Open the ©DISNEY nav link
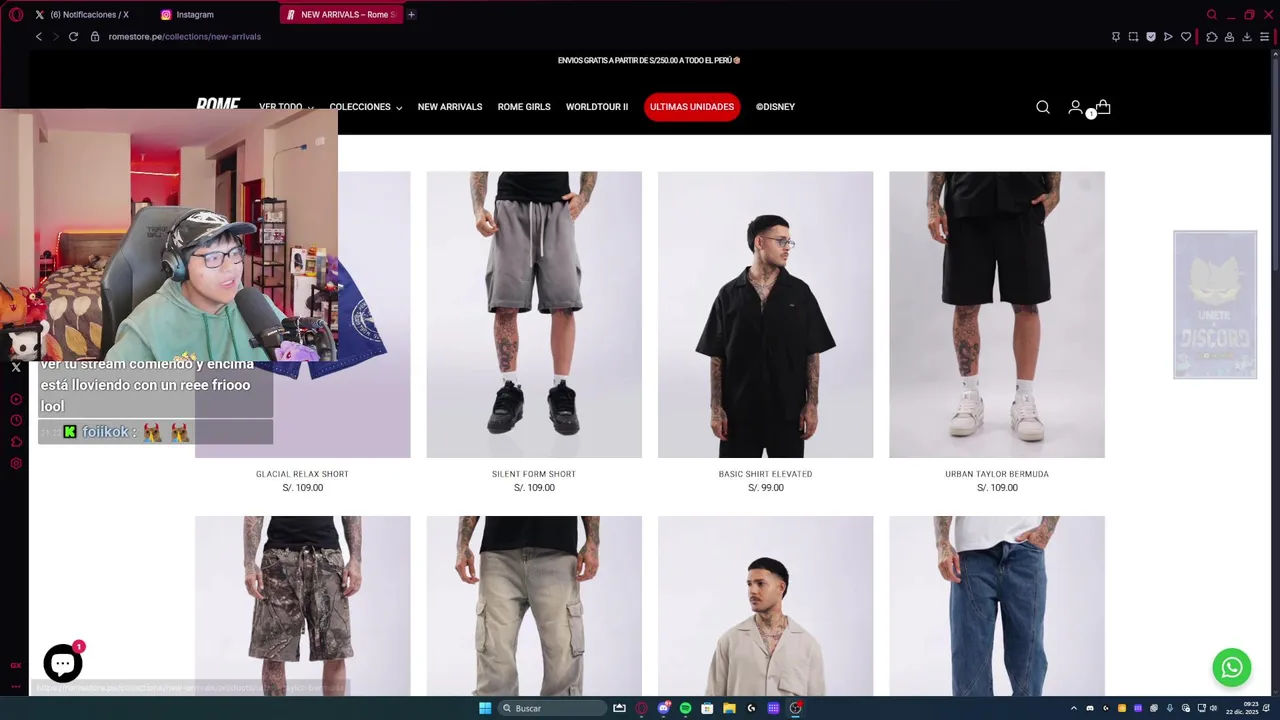Image resolution: width=1280 pixels, height=720 pixels. coord(775,107)
